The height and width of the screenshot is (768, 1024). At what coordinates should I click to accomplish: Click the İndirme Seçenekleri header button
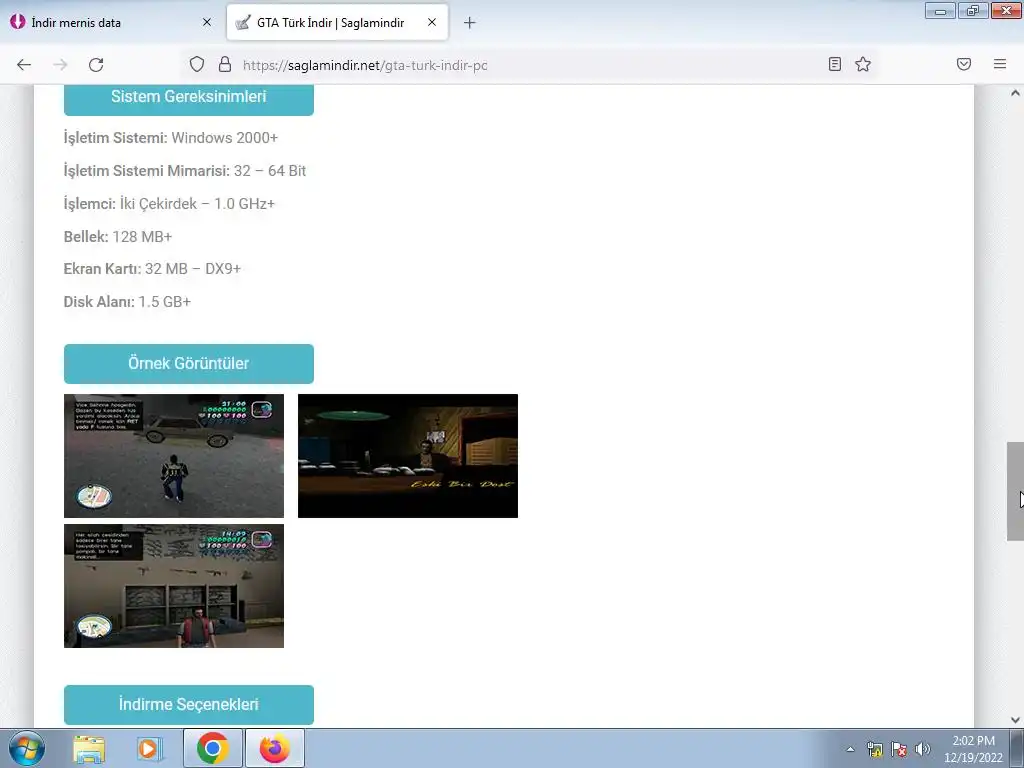point(189,705)
